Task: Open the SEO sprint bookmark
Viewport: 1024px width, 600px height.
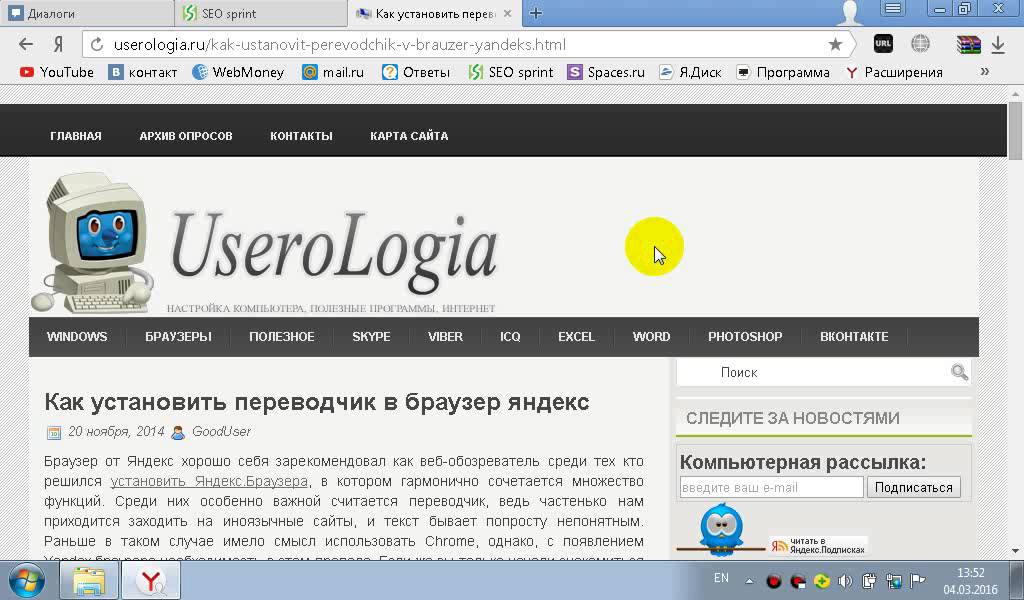Action: pos(511,72)
